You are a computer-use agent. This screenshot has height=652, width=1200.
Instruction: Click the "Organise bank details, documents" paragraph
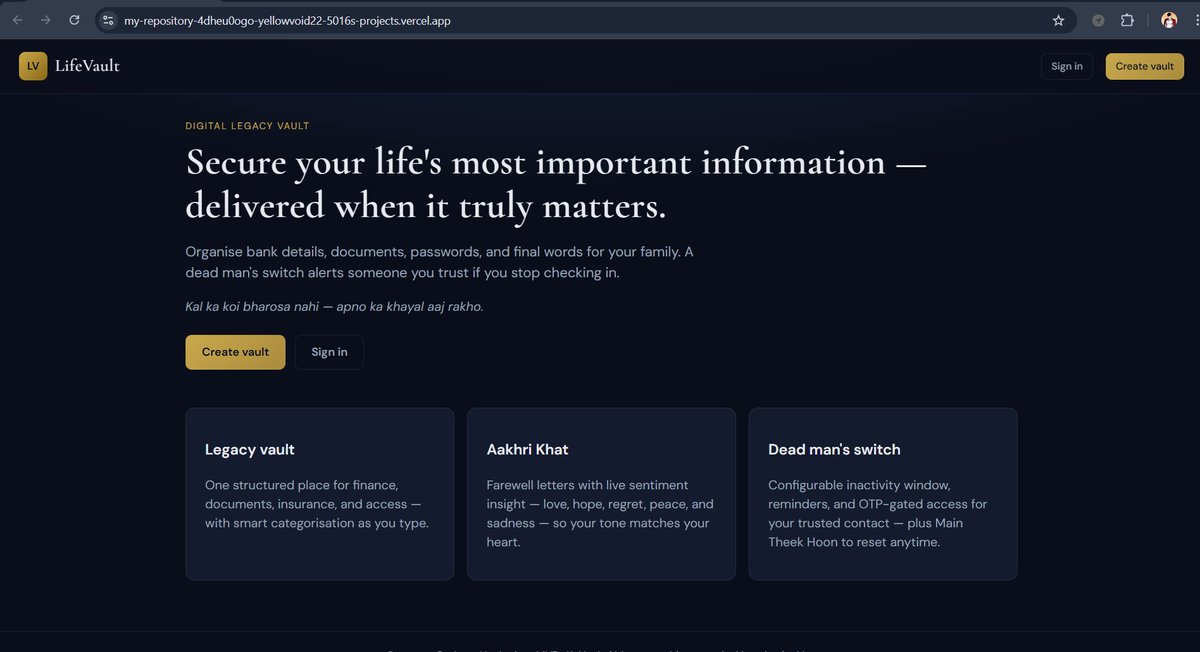pyautogui.click(x=439, y=262)
